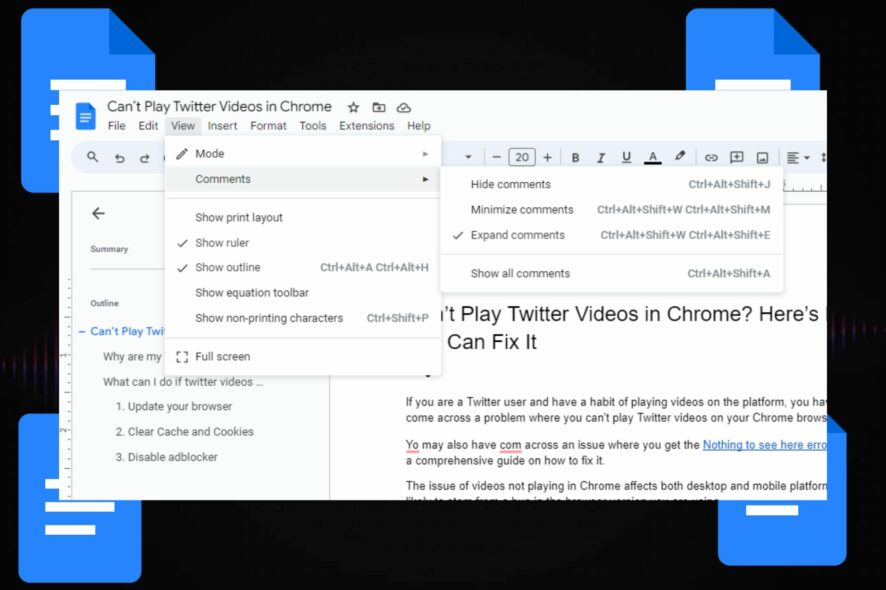Jump to outline heading Can't Play Twi
886x590 pixels.
click(127, 331)
